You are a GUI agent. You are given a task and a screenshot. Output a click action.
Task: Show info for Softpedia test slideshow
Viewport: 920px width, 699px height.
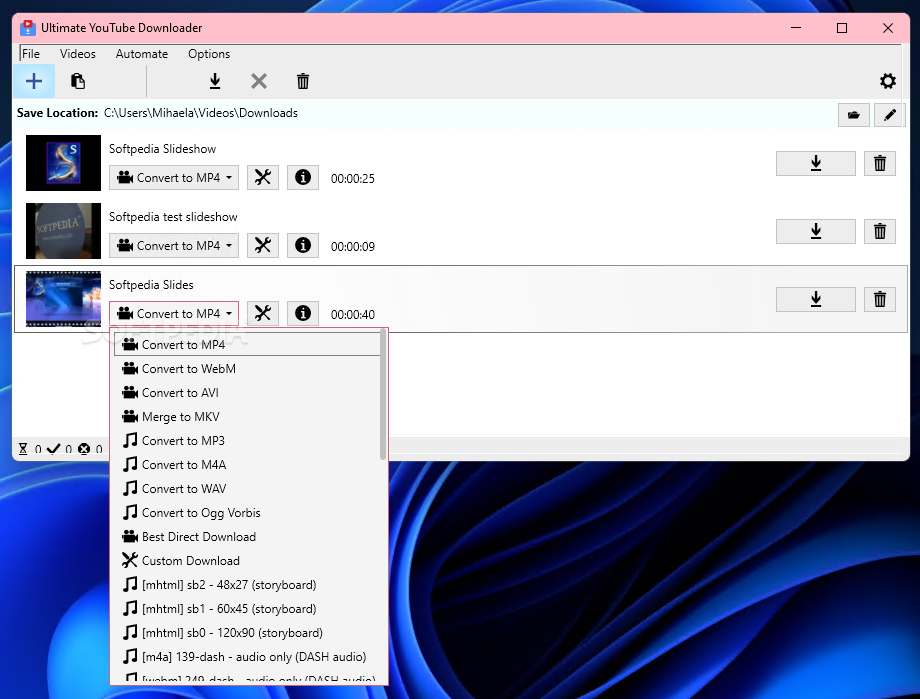click(x=303, y=245)
